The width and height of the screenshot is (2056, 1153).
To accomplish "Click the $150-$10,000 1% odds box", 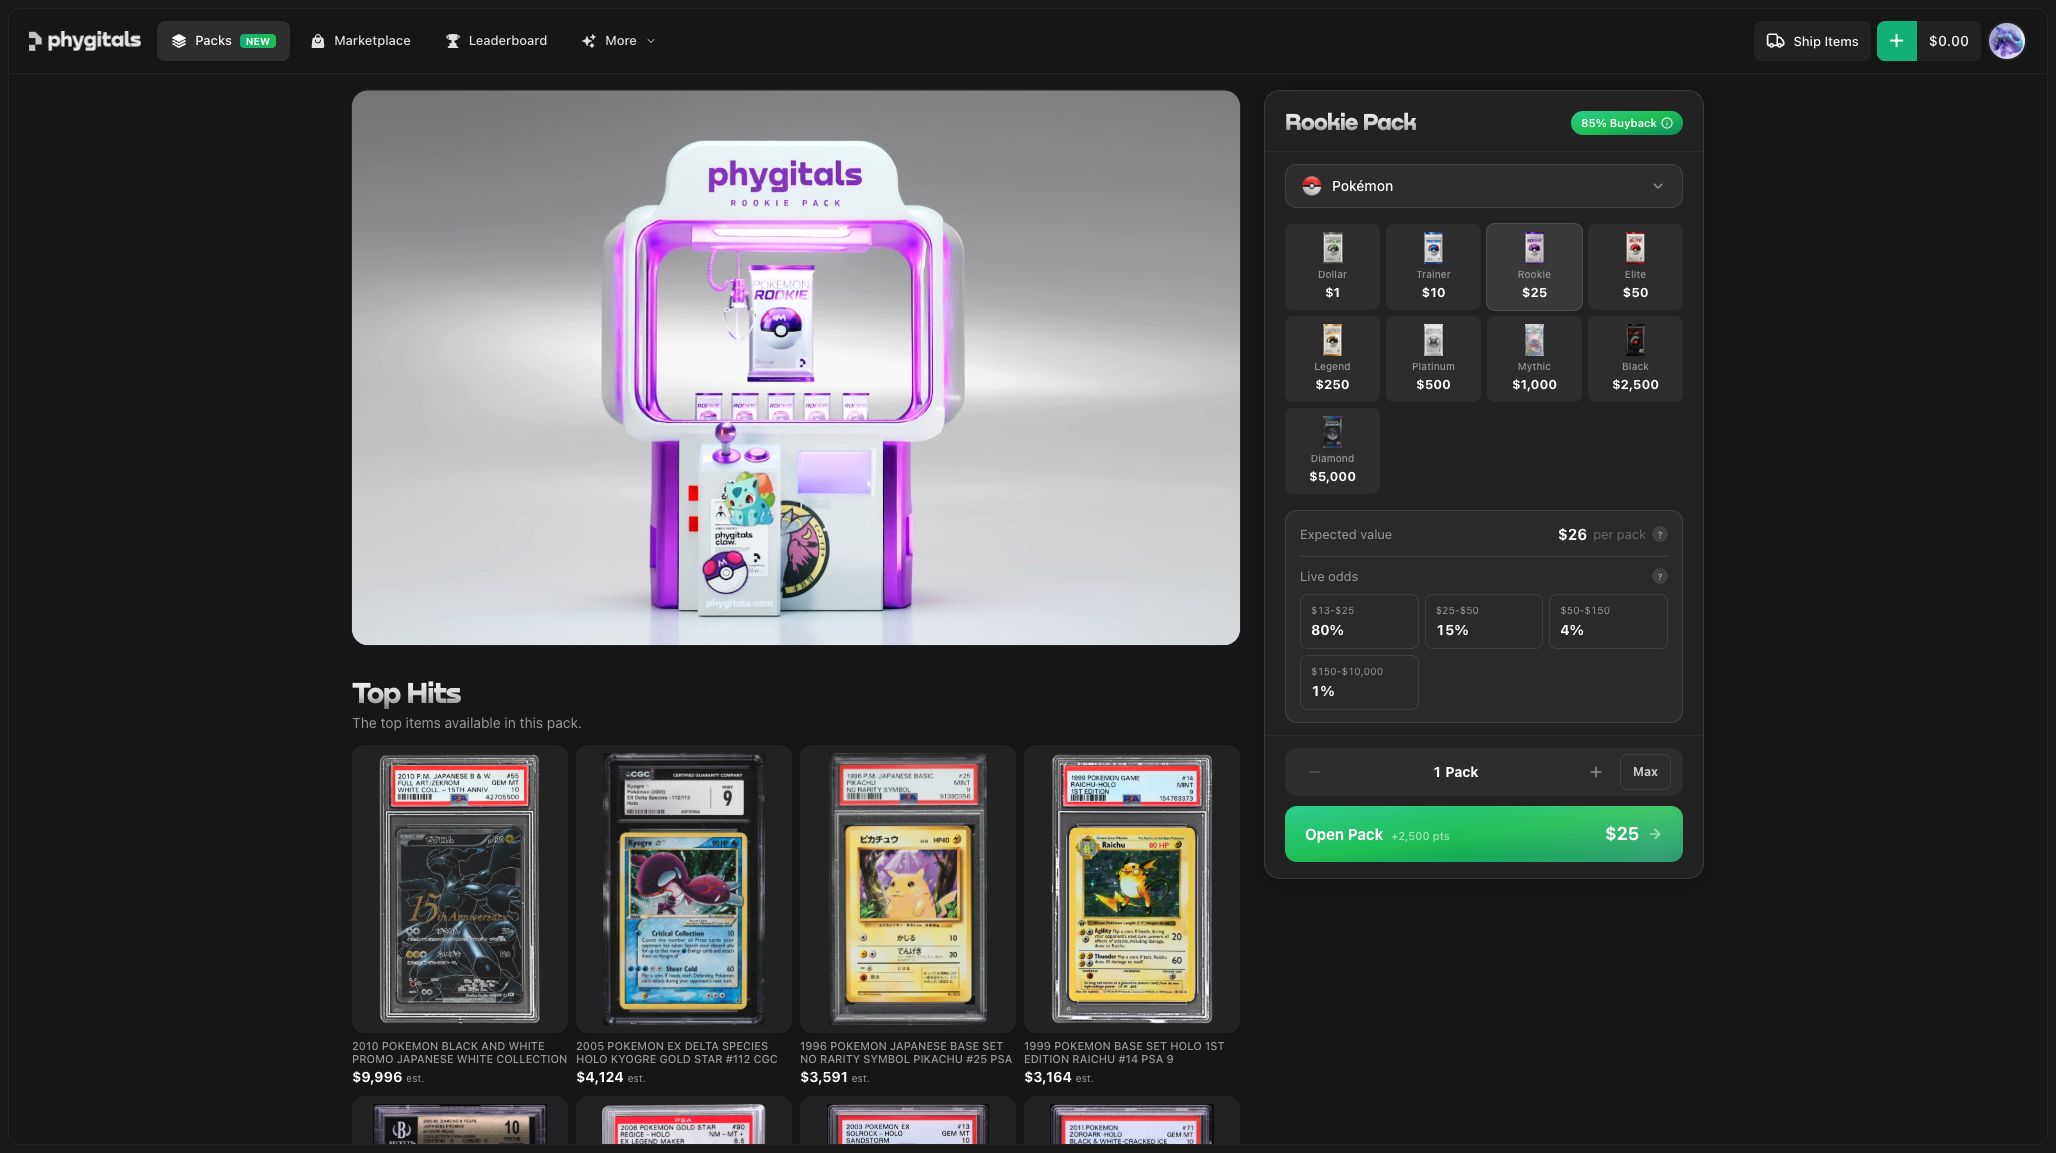I will [x=1359, y=682].
